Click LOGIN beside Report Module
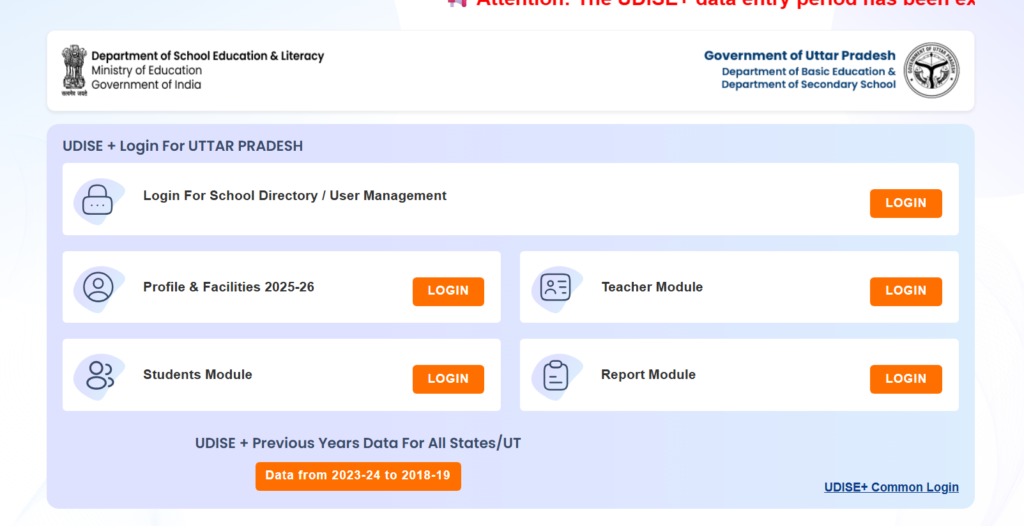This screenshot has width=1024, height=526. 906,379
